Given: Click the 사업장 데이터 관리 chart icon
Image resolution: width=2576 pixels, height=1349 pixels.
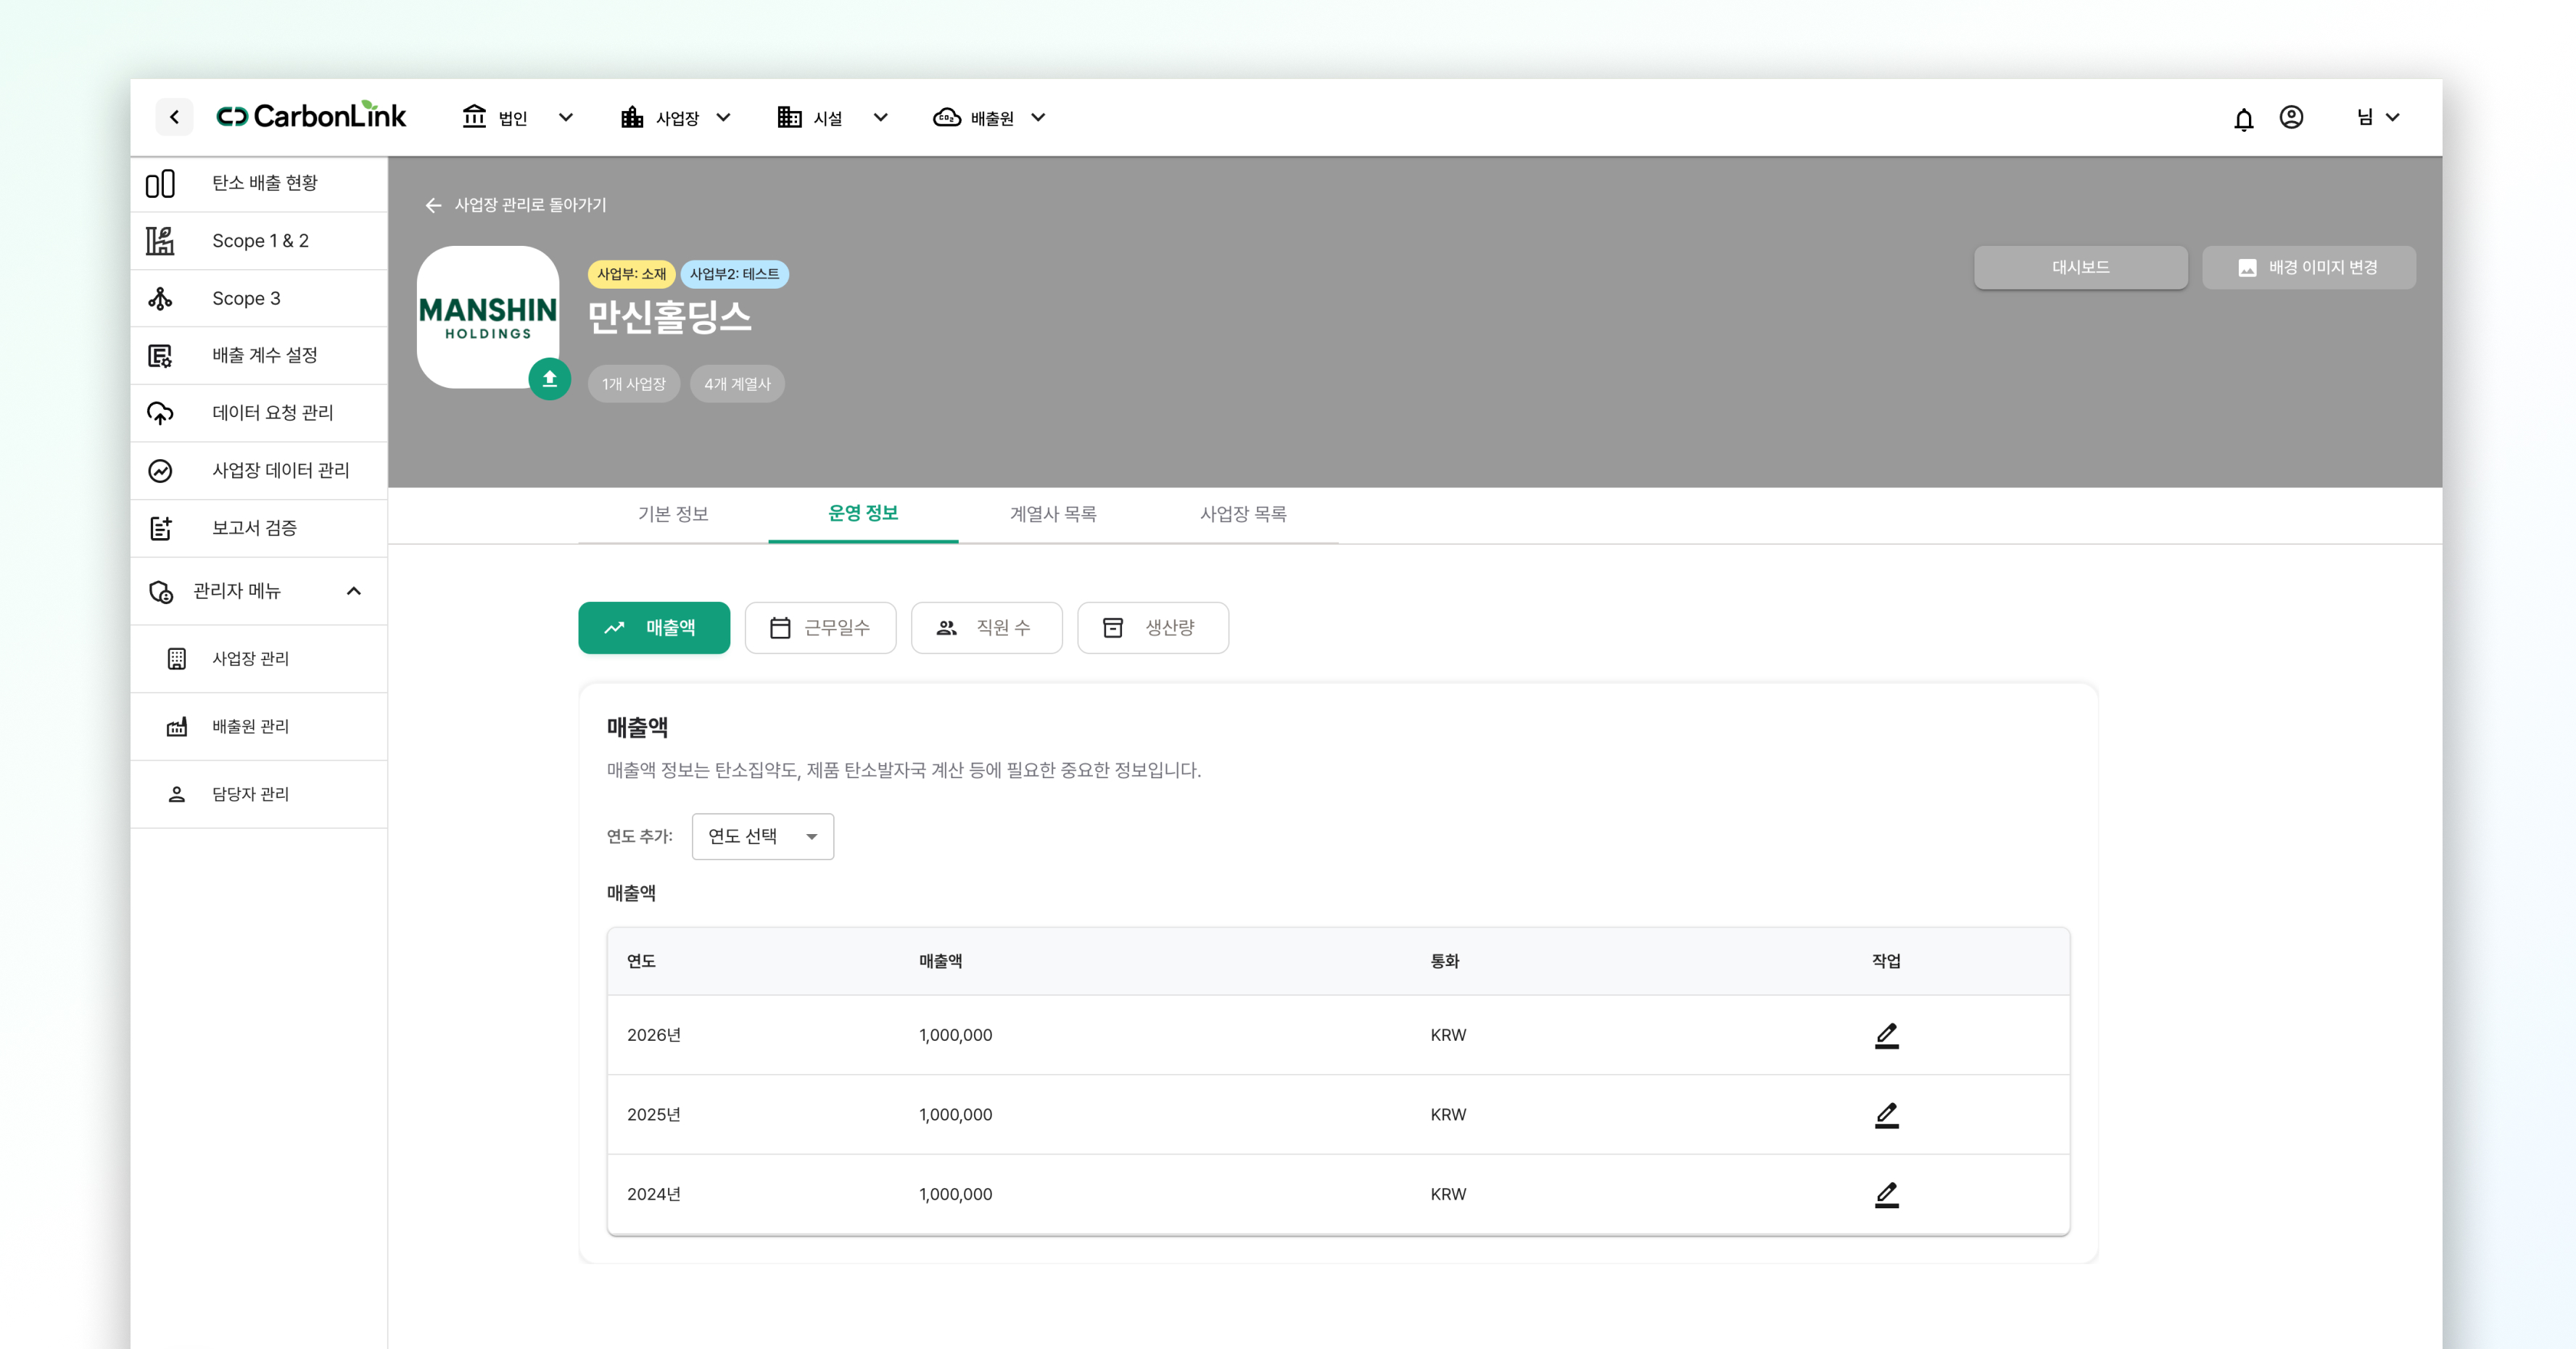Looking at the screenshot, I should (160, 470).
